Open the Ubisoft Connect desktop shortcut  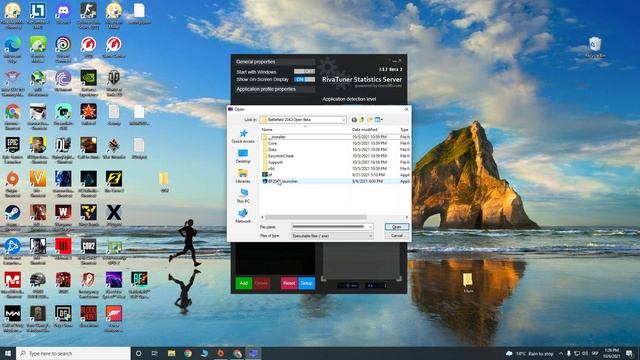click(63, 48)
